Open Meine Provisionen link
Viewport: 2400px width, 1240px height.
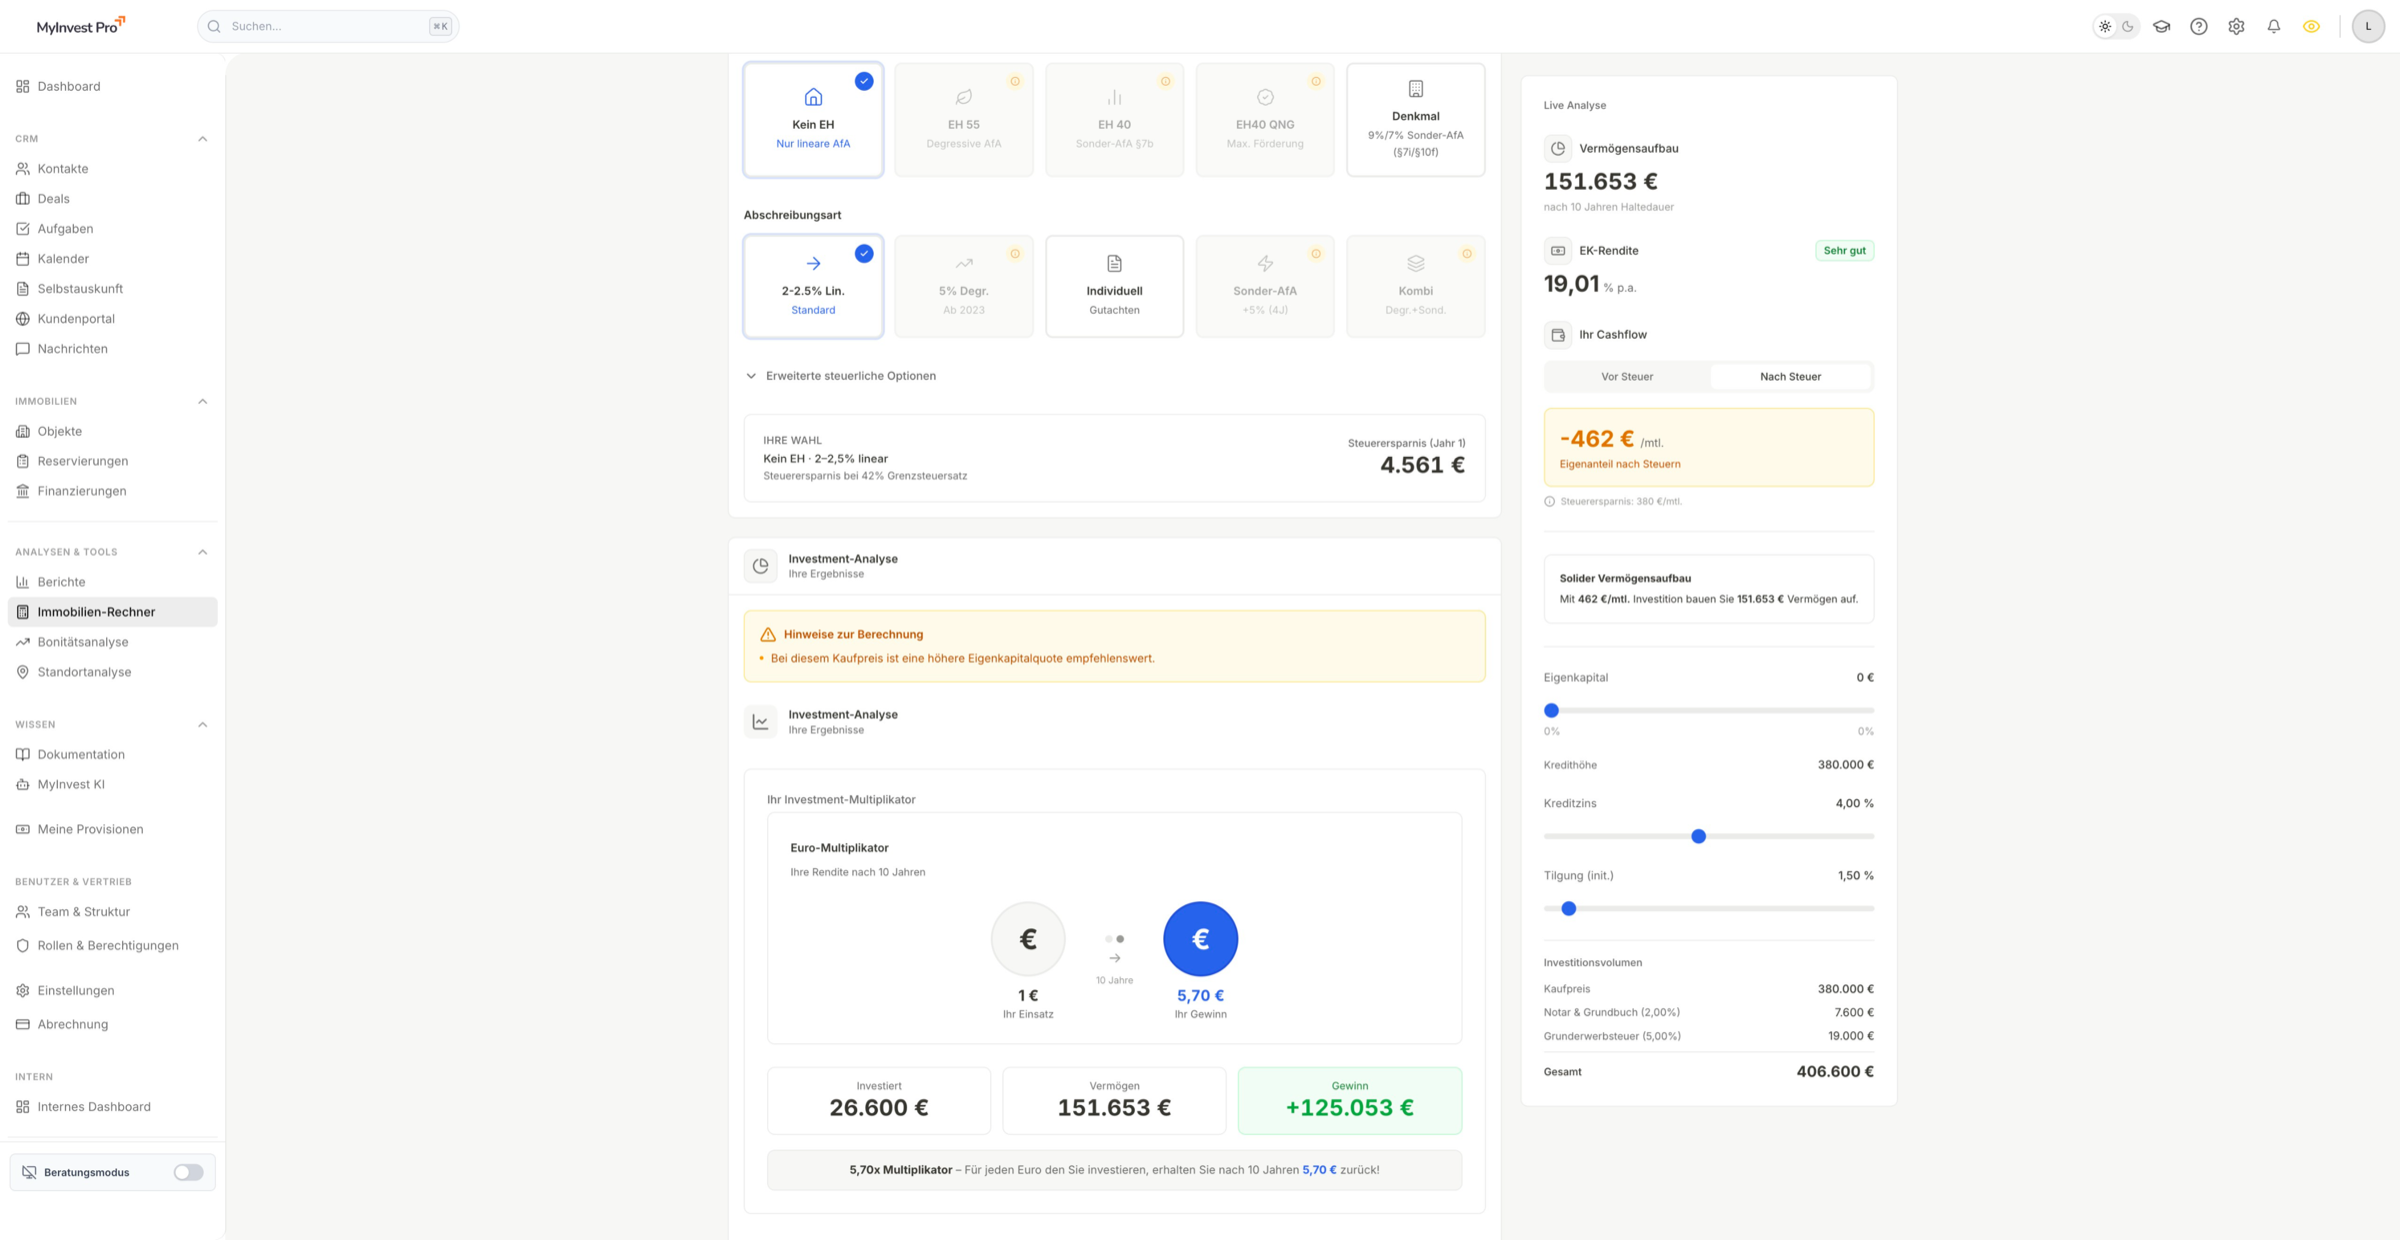(x=90, y=829)
